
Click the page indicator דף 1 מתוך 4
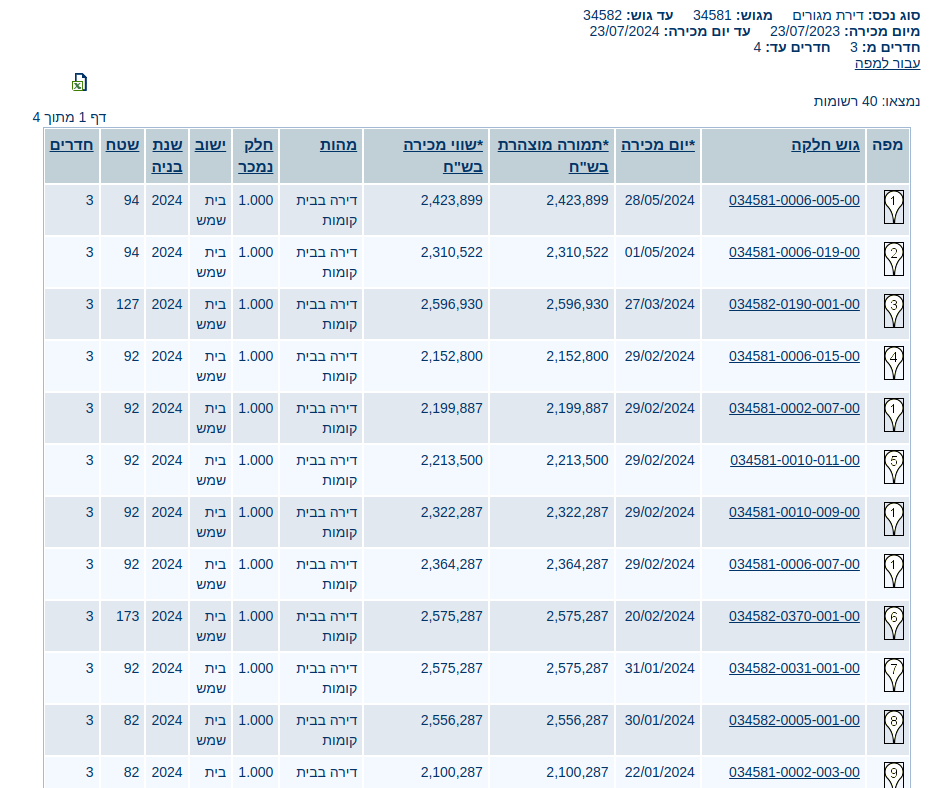click(70, 117)
